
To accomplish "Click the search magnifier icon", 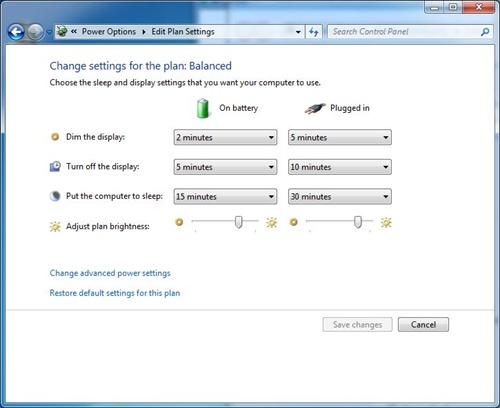I will 485,32.
